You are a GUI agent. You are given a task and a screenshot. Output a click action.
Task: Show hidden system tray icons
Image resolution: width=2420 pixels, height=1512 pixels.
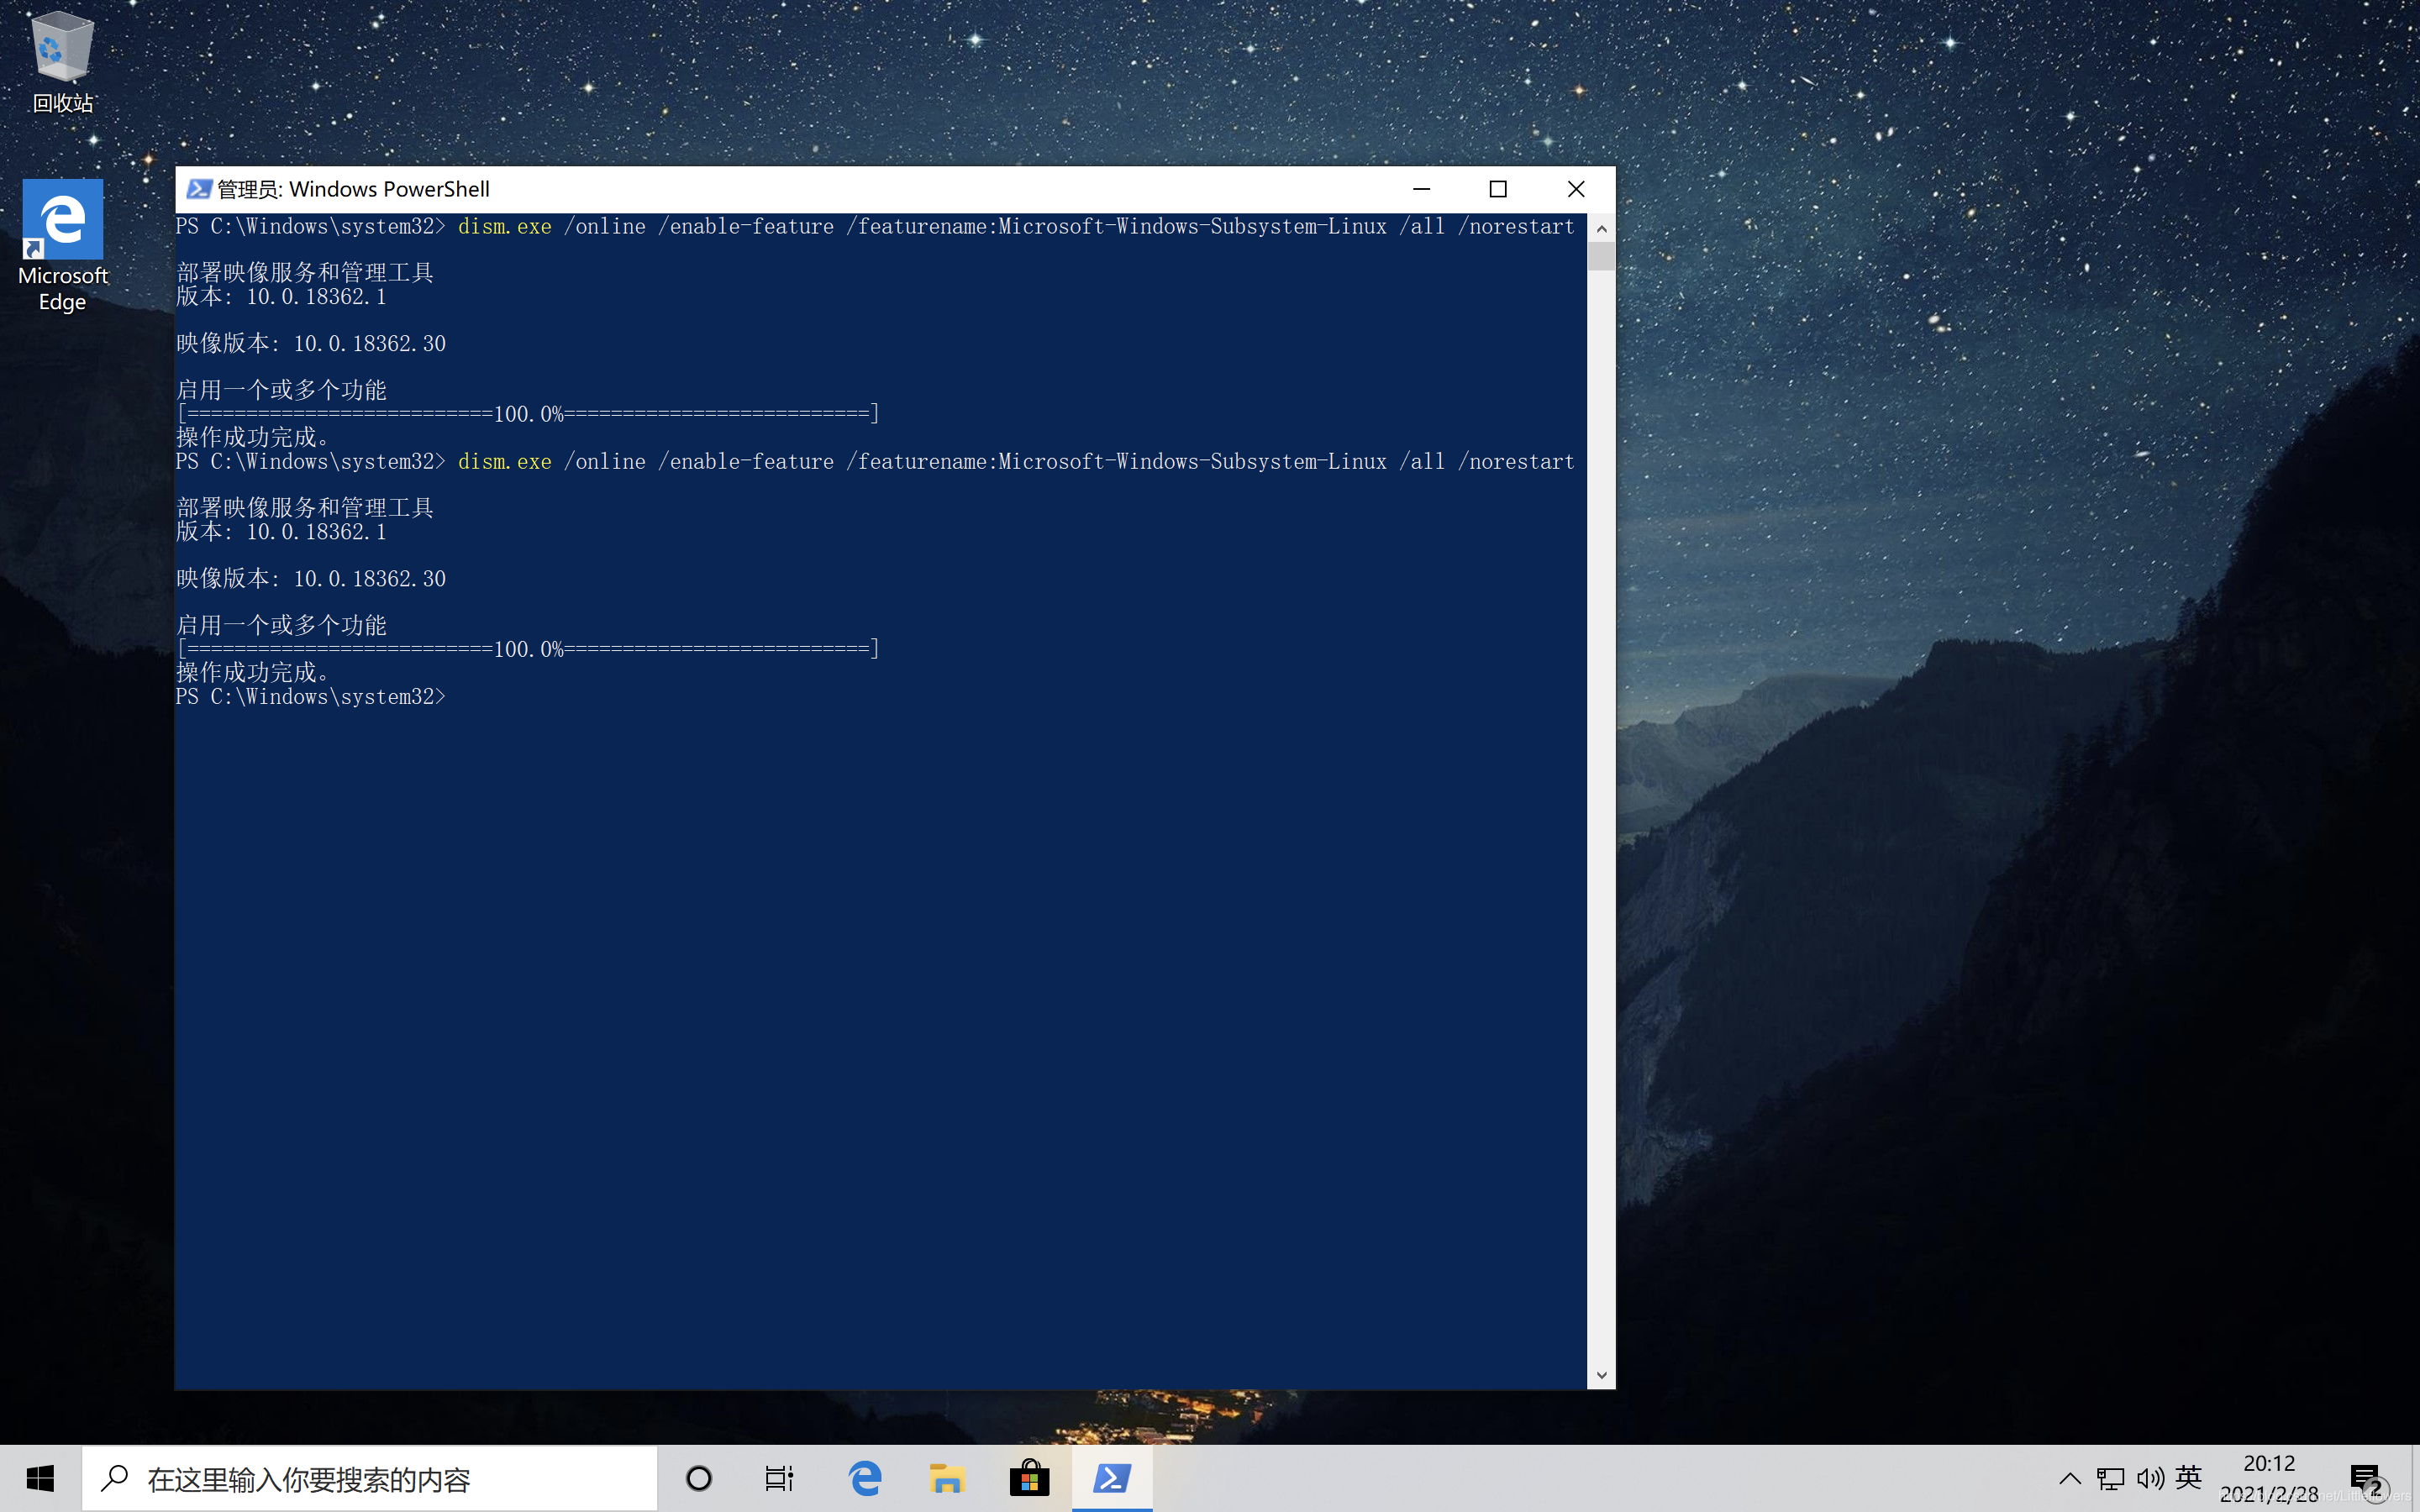click(x=2070, y=1478)
